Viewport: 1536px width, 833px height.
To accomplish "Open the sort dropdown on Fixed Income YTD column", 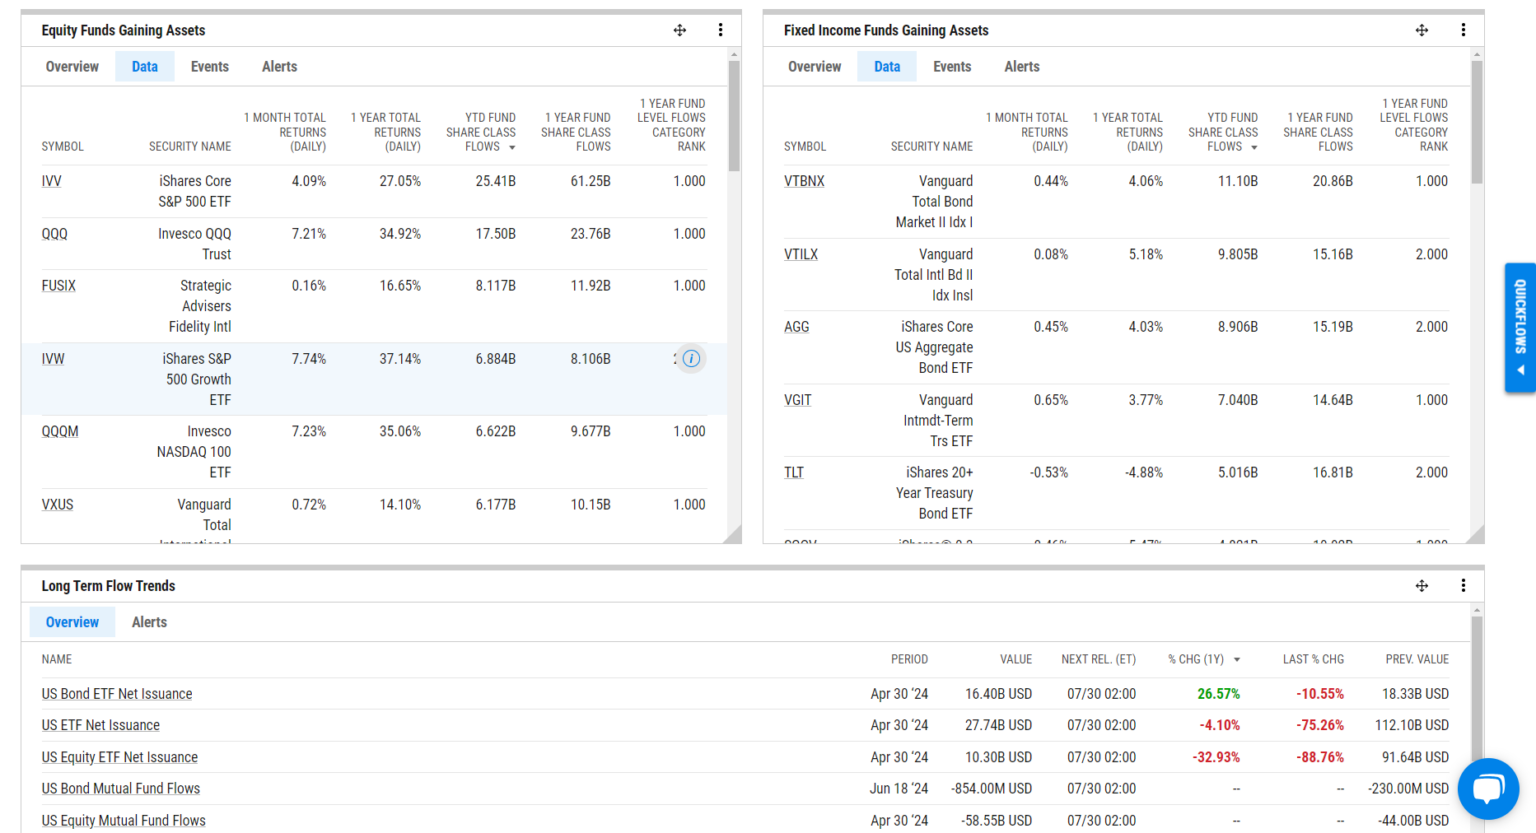I will [1256, 146].
